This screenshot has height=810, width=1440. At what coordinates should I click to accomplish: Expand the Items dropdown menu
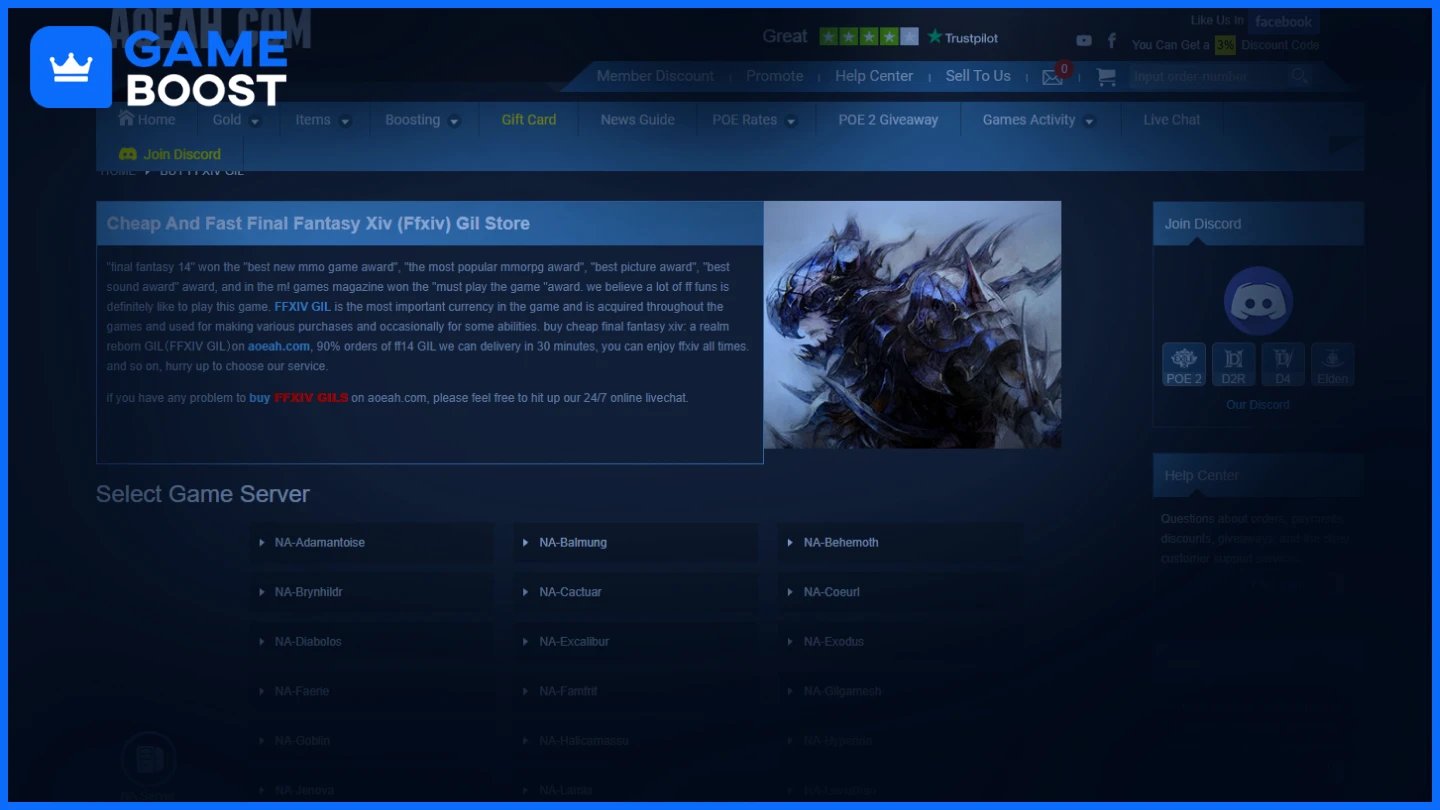pos(323,120)
